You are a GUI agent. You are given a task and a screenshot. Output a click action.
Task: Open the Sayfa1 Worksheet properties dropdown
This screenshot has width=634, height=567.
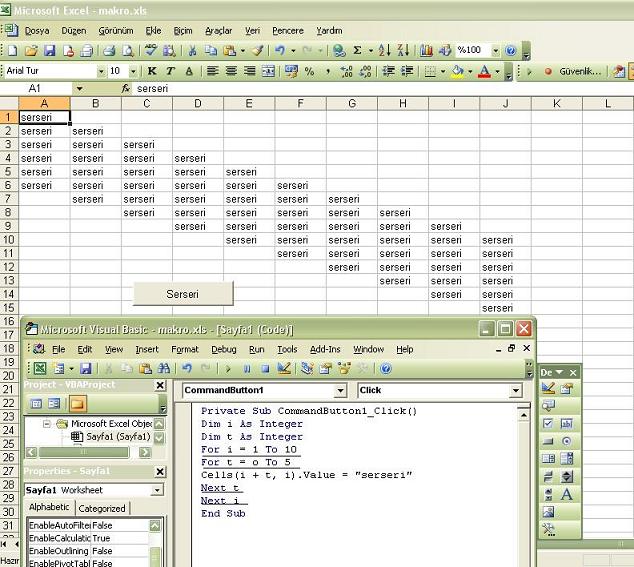click(156, 491)
